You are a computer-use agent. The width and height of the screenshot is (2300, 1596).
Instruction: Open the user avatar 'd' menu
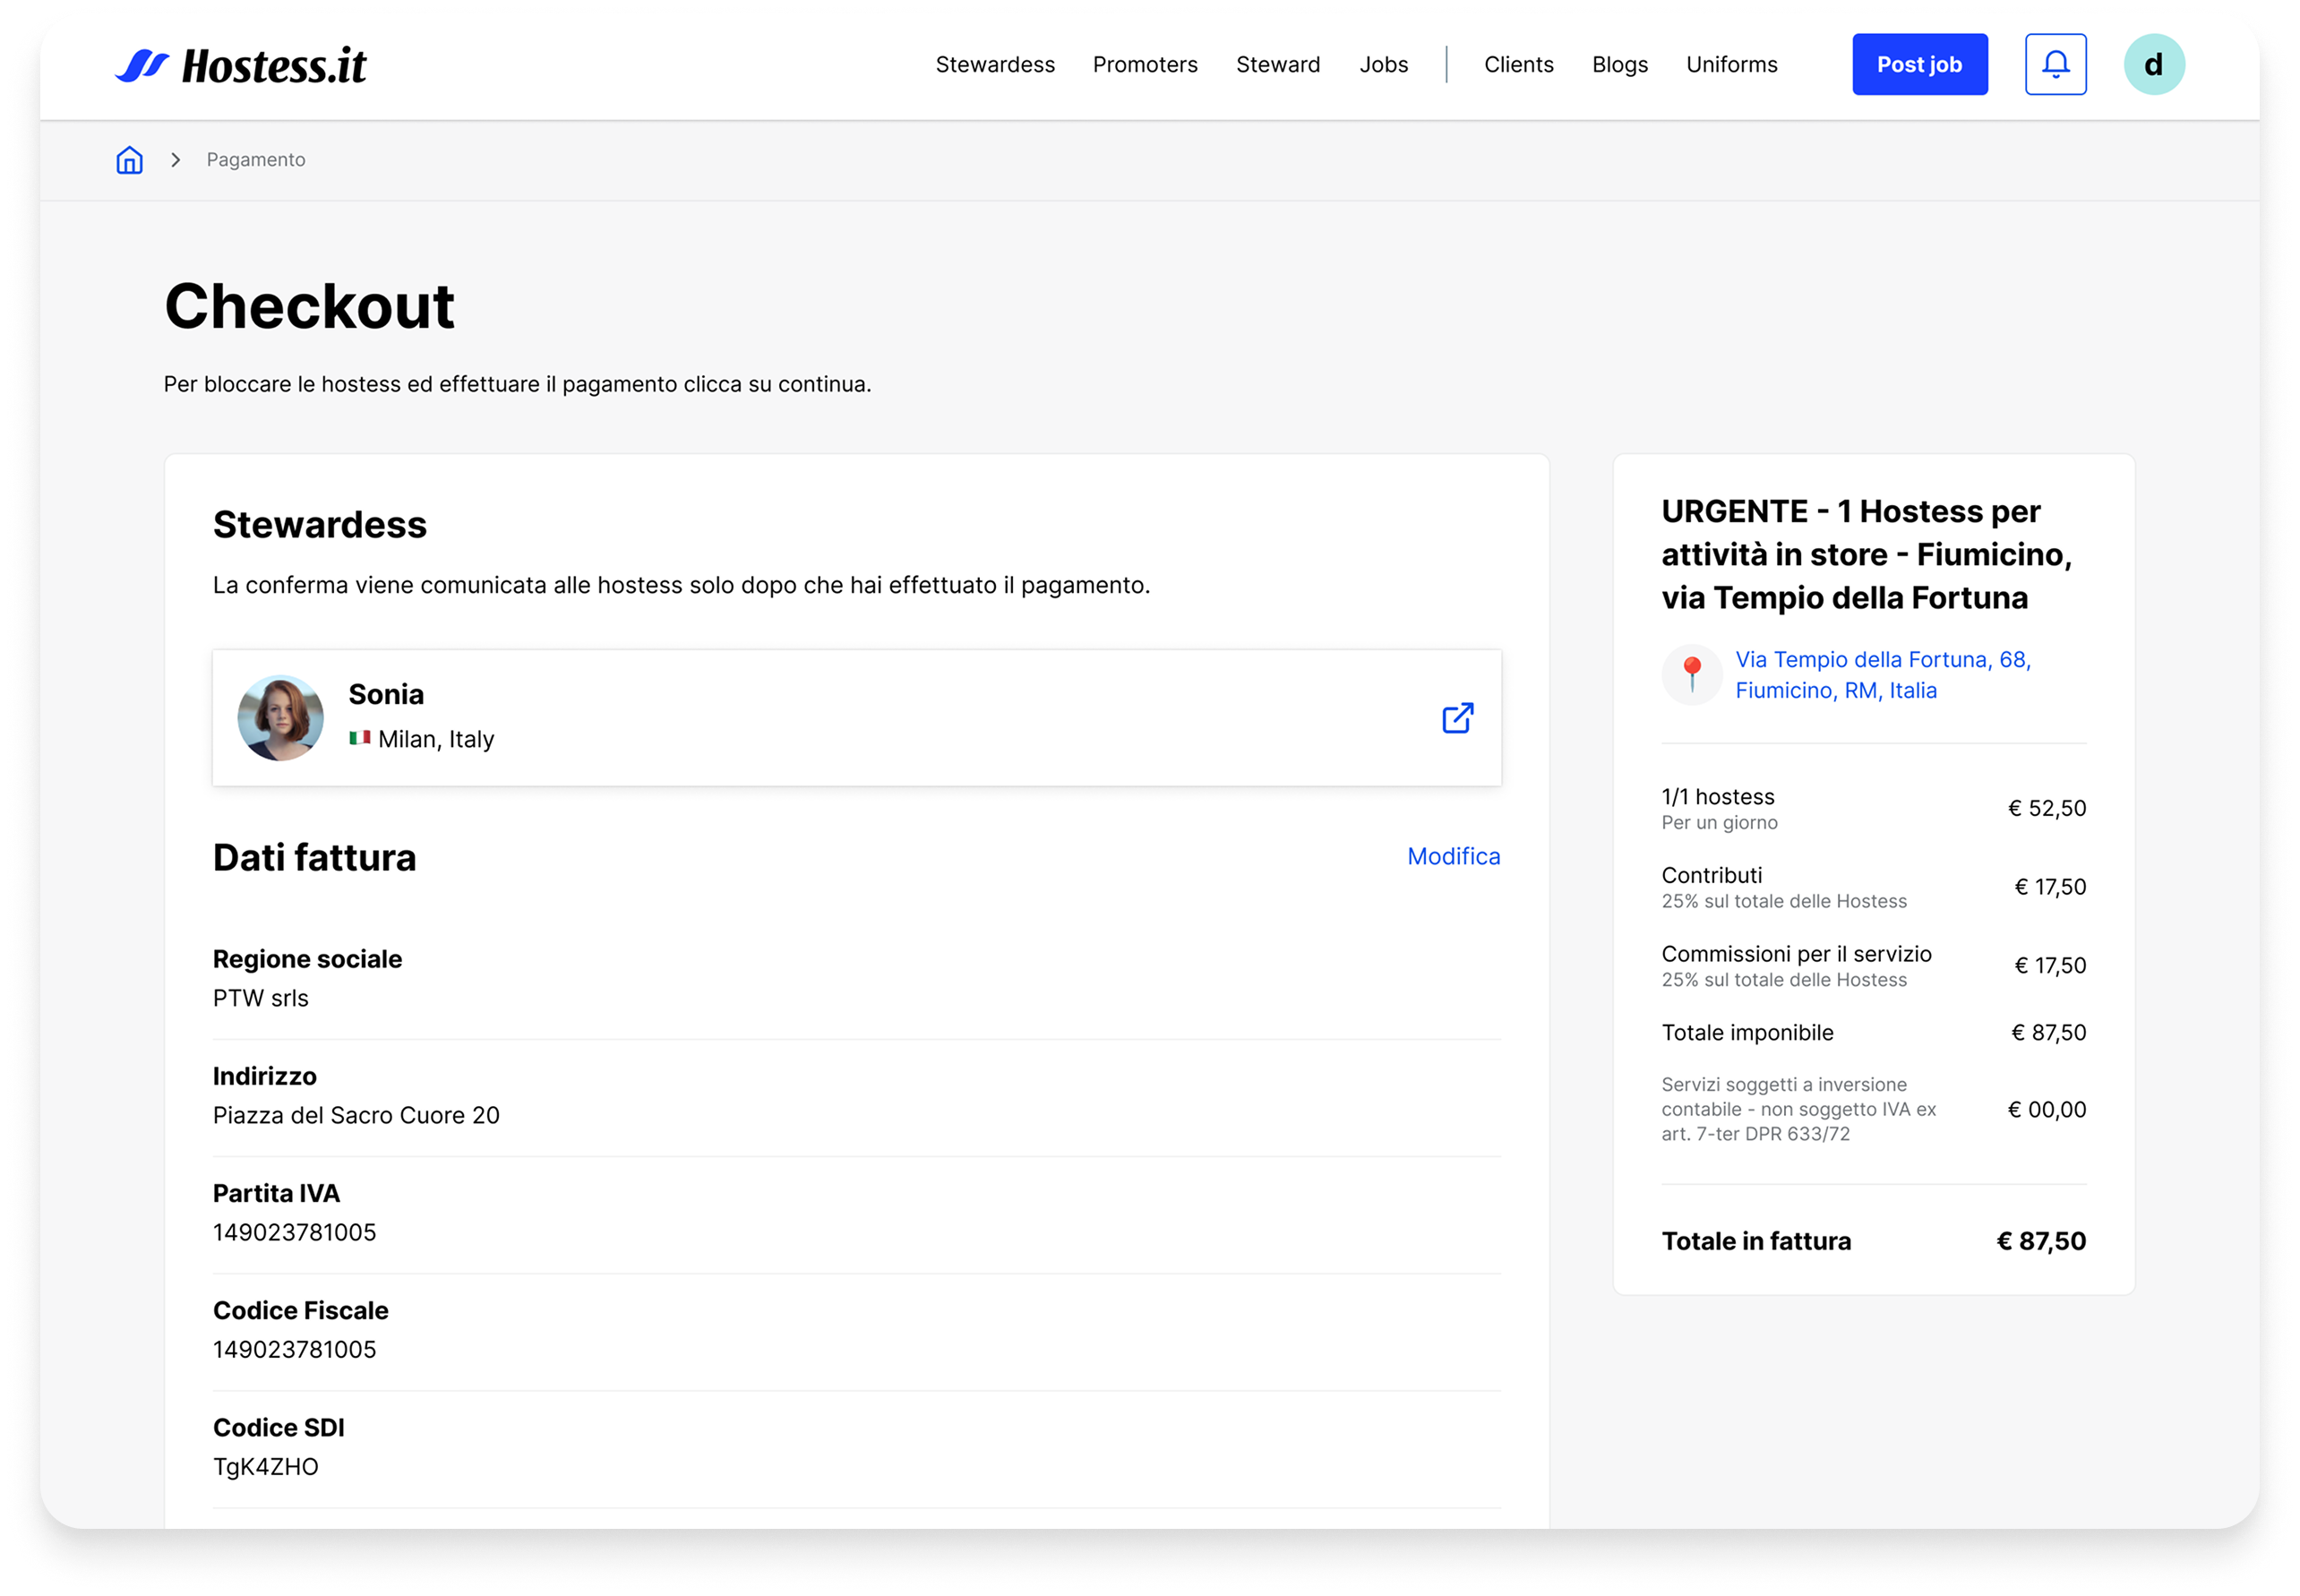click(2154, 64)
